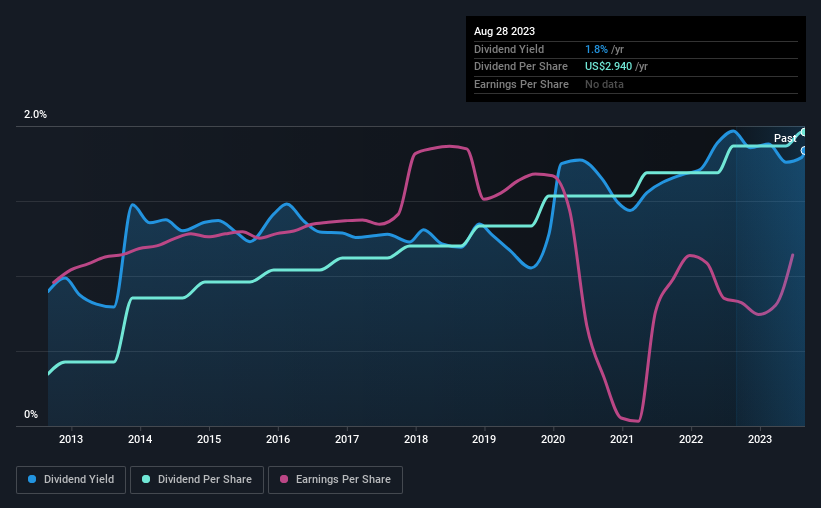The width and height of the screenshot is (821, 508).
Task: Click the 0% y-axis label
Action: click(x=31, y=415)
